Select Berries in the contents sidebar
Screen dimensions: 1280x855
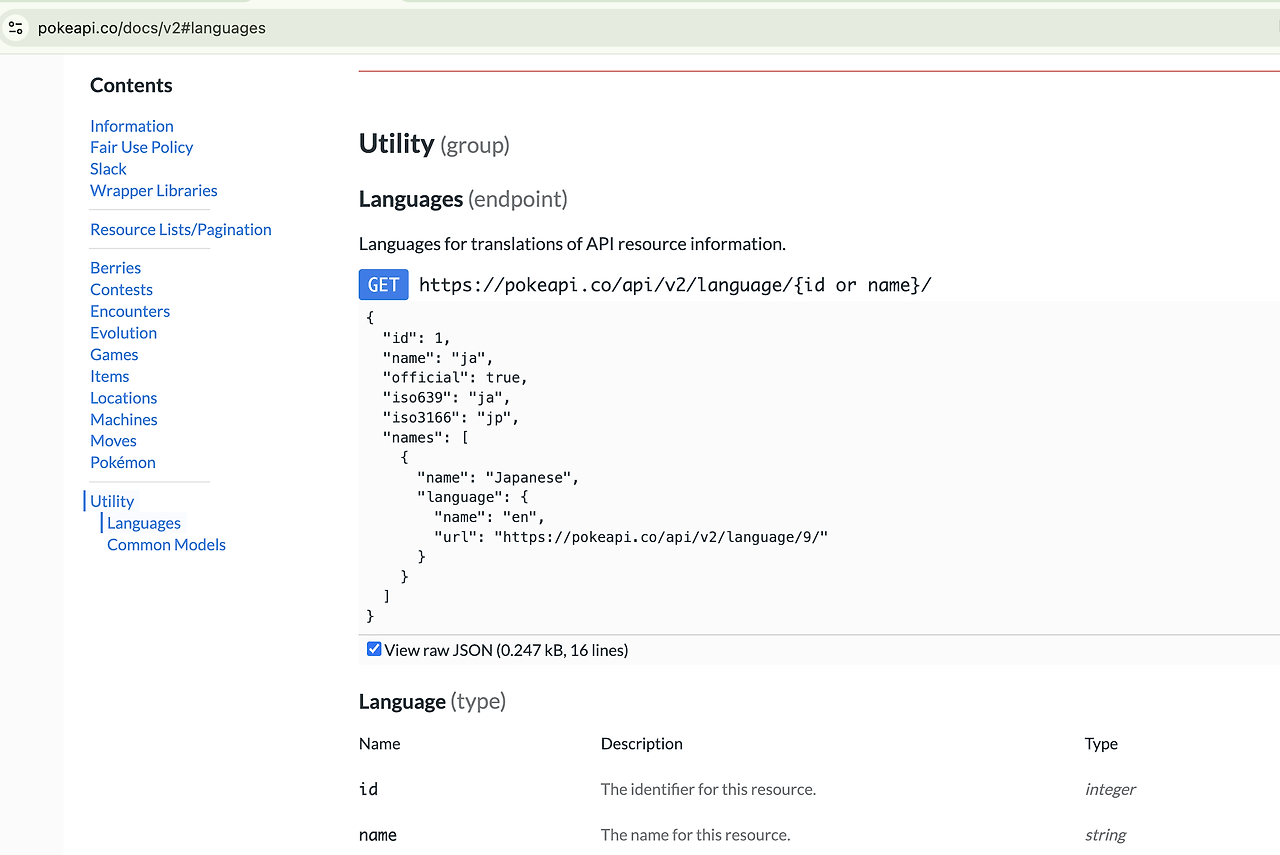pos(115,268)
